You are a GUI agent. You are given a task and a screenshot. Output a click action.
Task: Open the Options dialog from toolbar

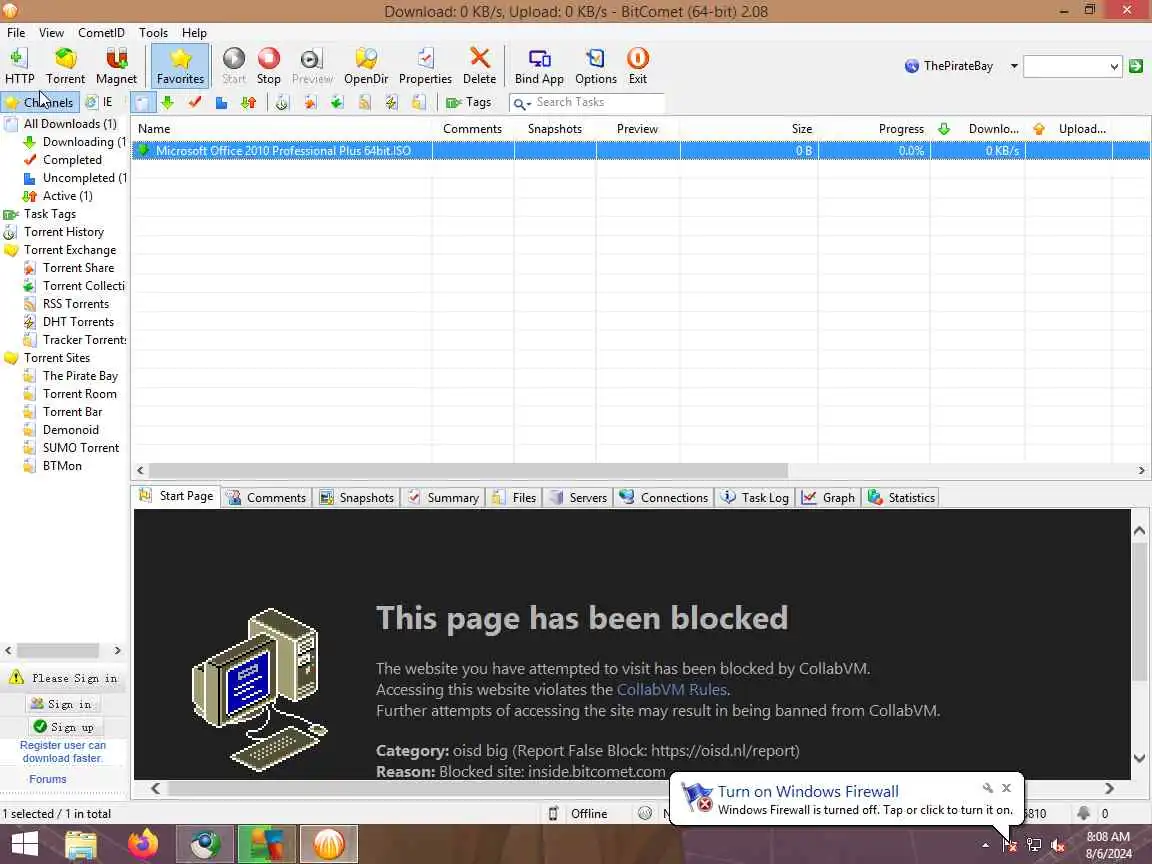coord(596,66)
